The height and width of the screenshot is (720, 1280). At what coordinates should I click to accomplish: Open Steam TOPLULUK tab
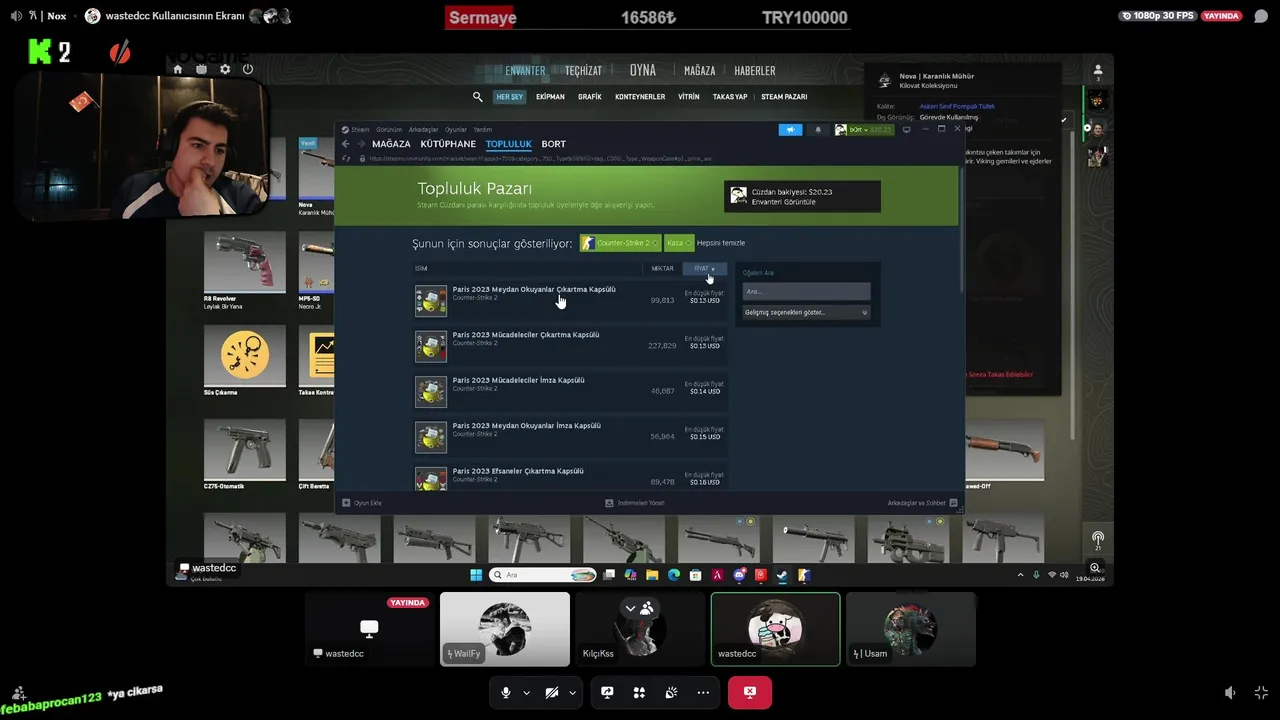coord(509,144)
